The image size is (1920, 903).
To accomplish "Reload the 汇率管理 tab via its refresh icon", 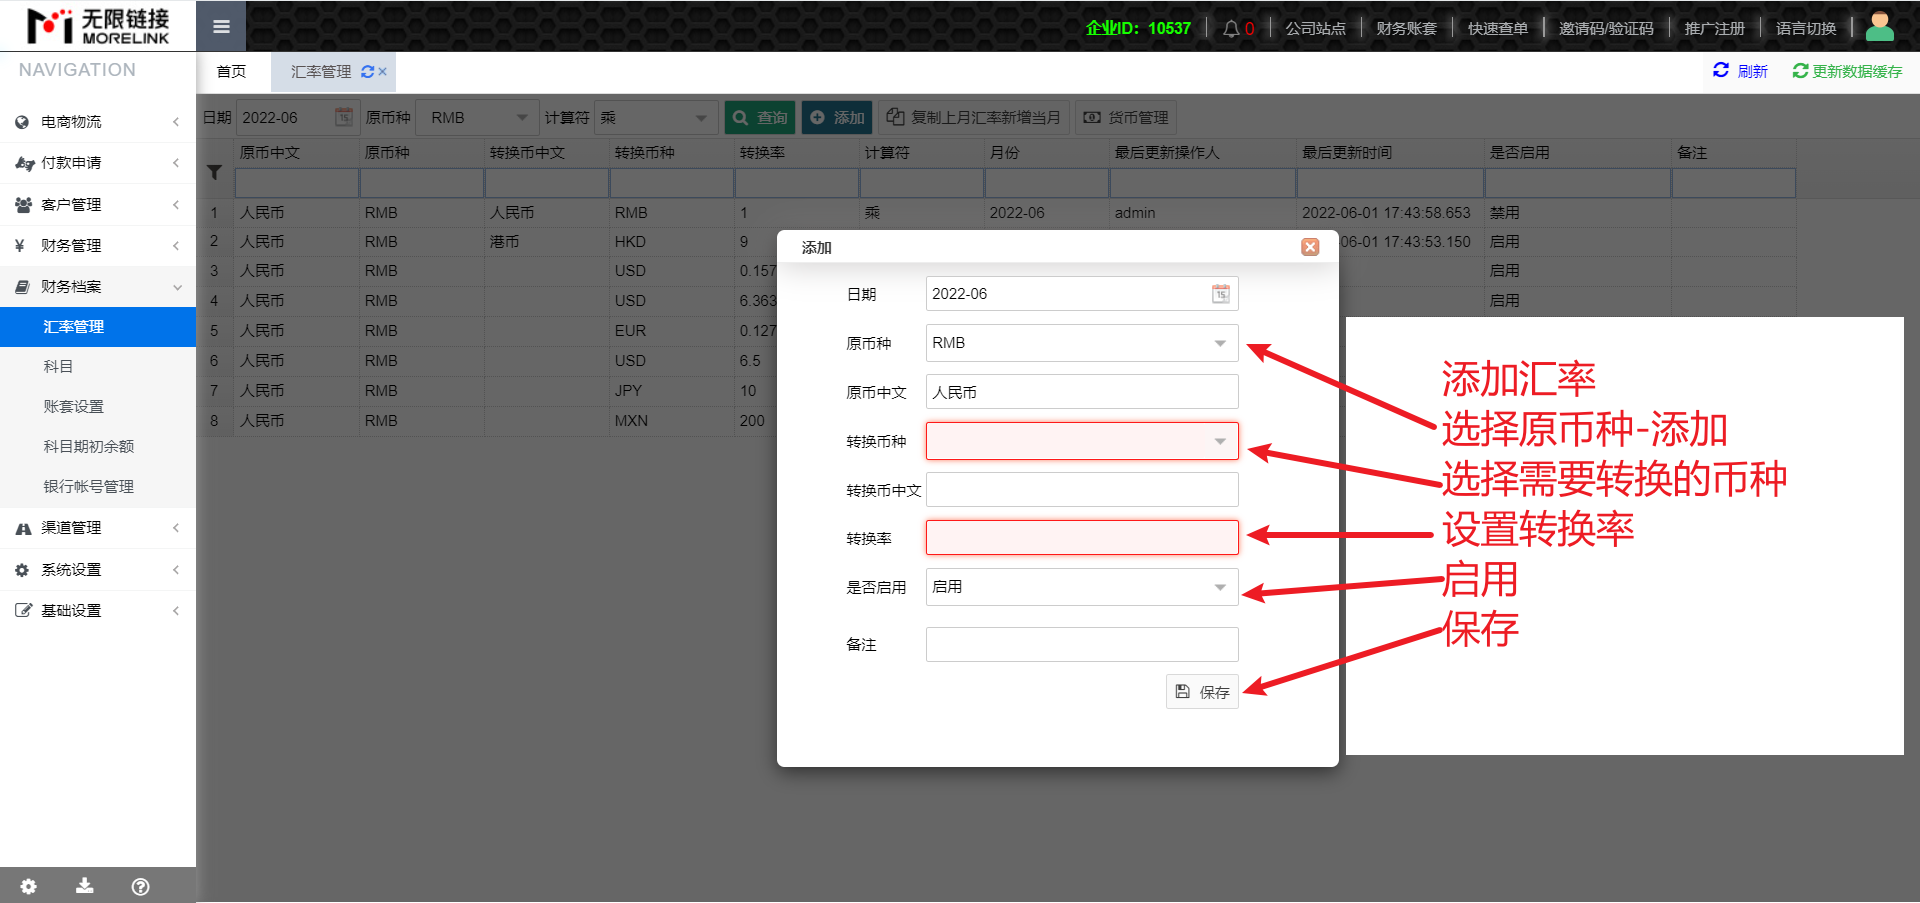I will pyautogui.click(x=367, y=72).
